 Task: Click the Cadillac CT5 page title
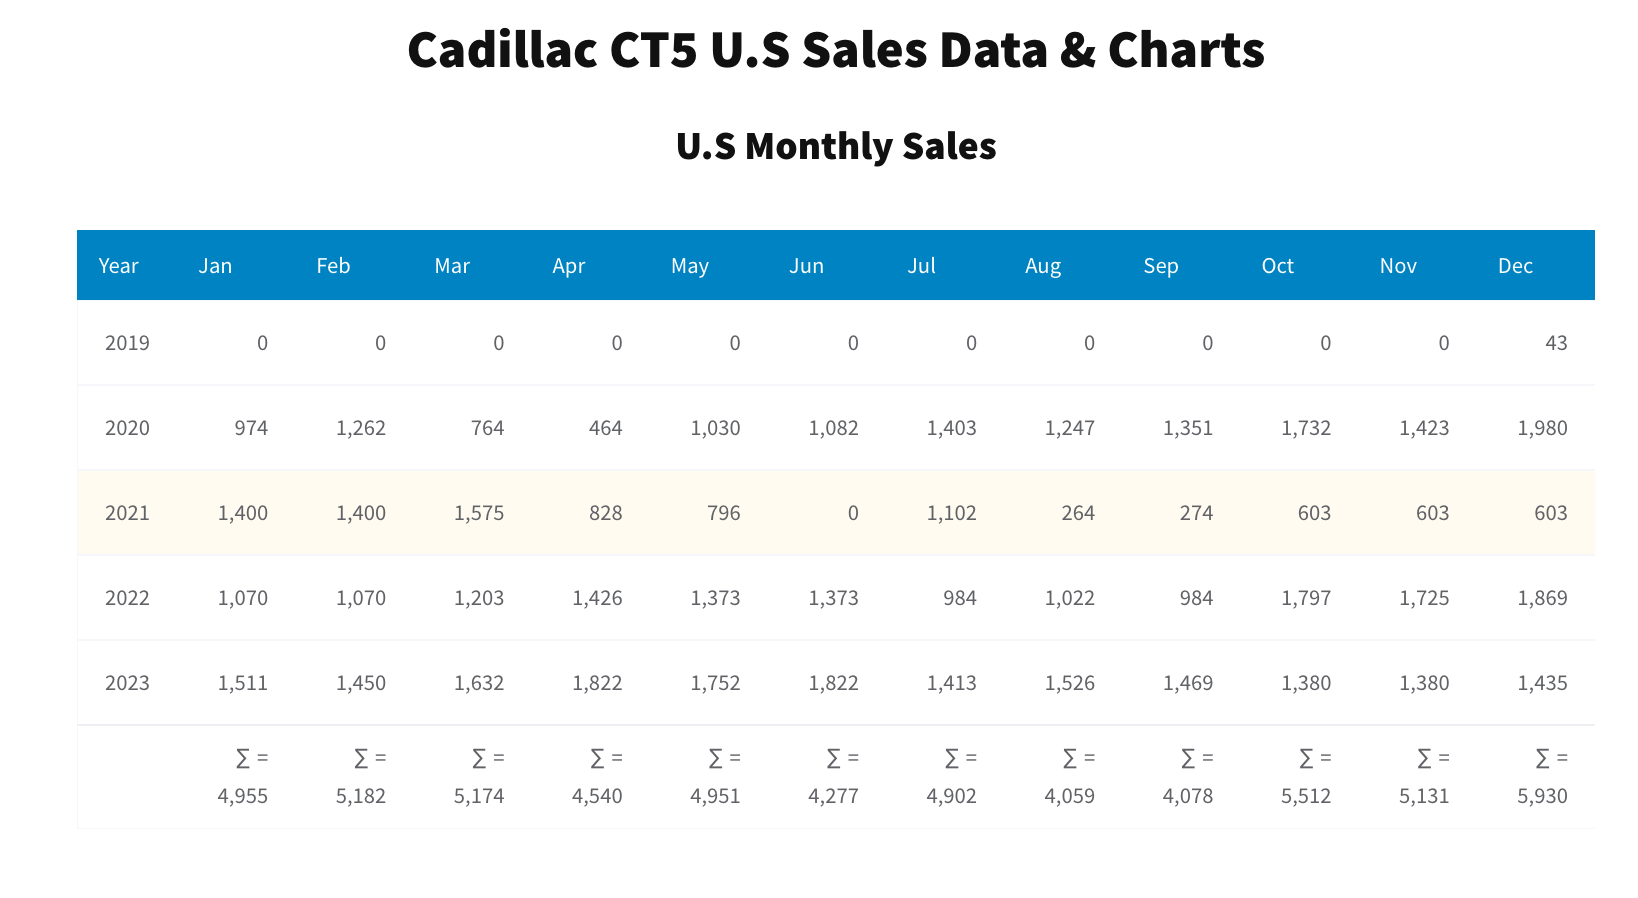pyautogui.click(x=836, y=50)
